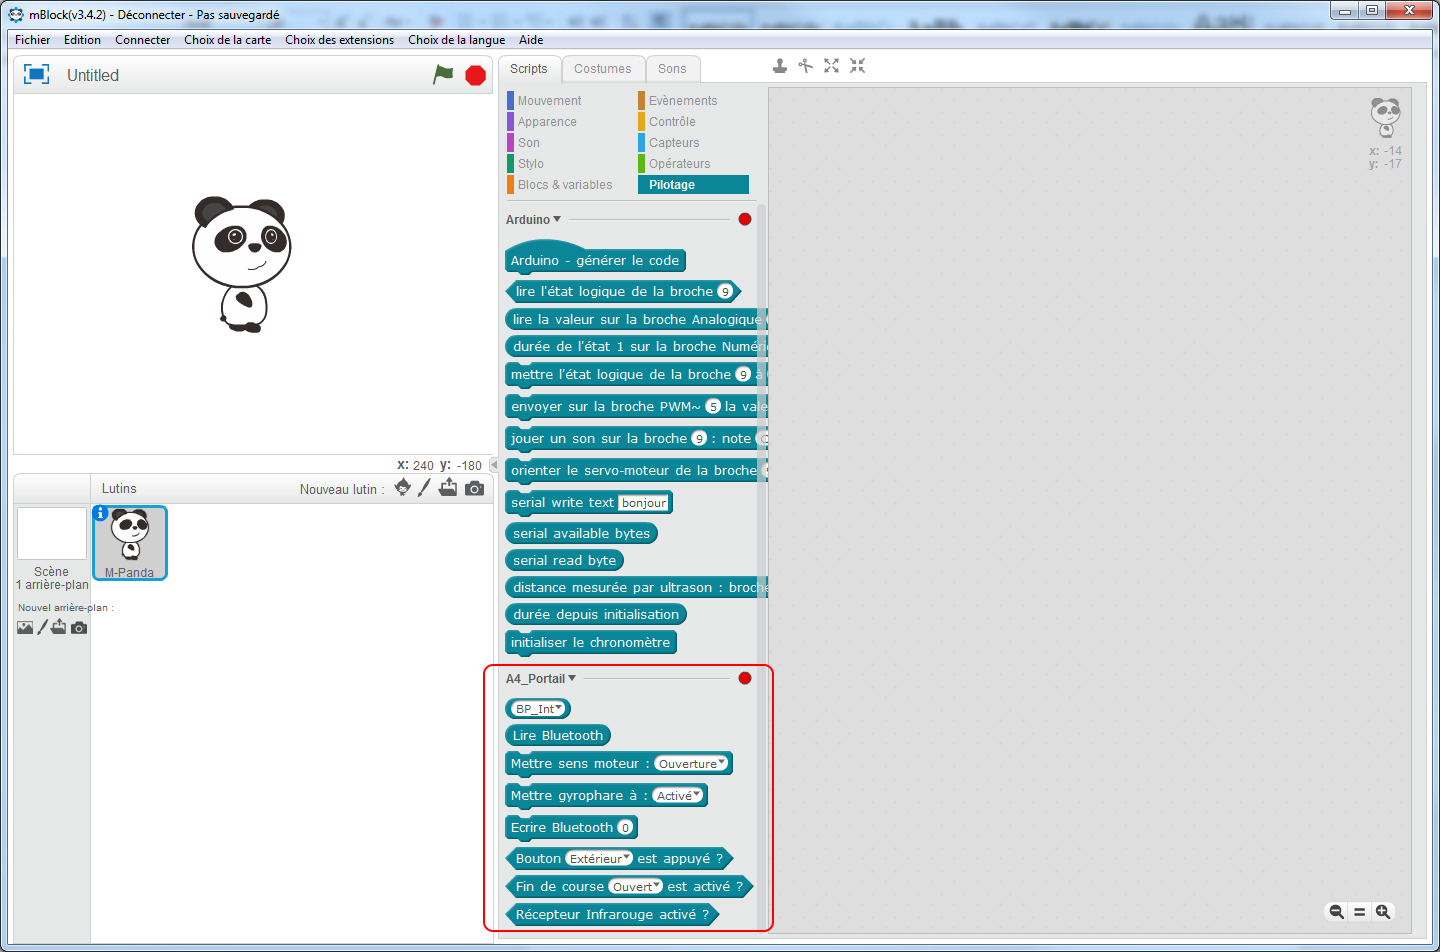
Task: Take new sprite photo from camera
Action: tap(475, 488)
